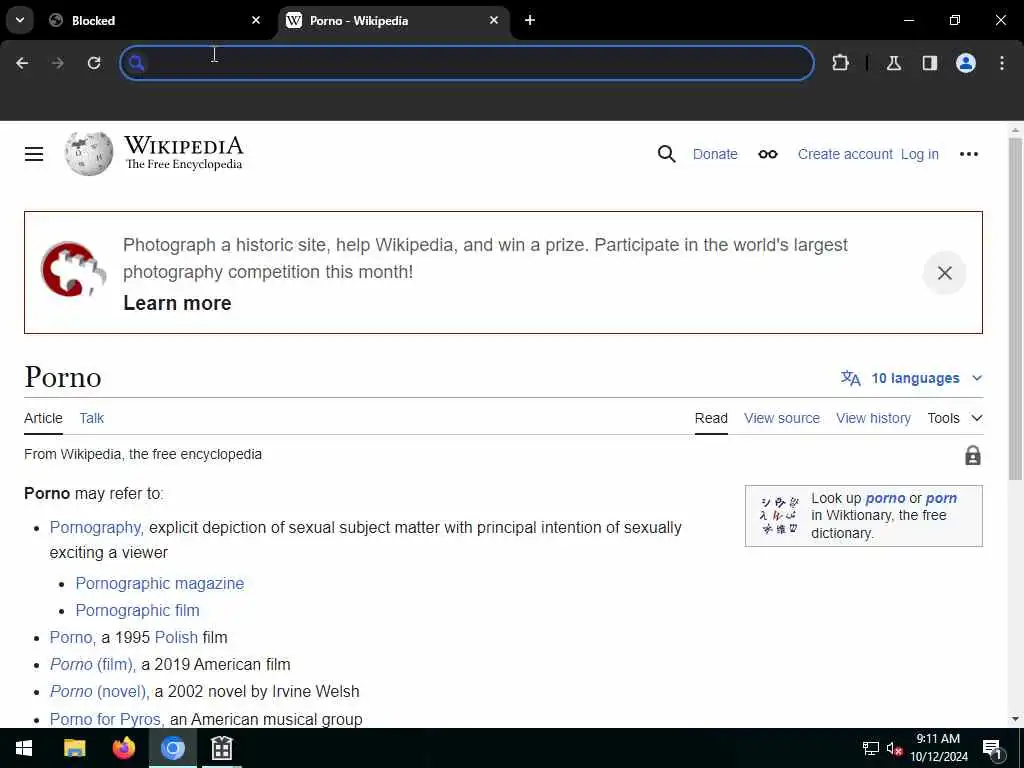Click the Donate link
1024x768 pixels.
pos(715,154)
